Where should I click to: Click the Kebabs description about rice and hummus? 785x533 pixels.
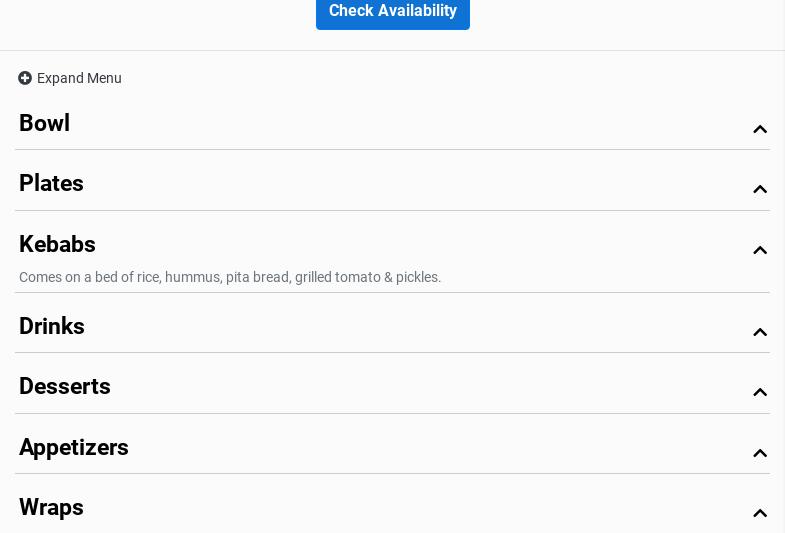click(x=230, y=277)
